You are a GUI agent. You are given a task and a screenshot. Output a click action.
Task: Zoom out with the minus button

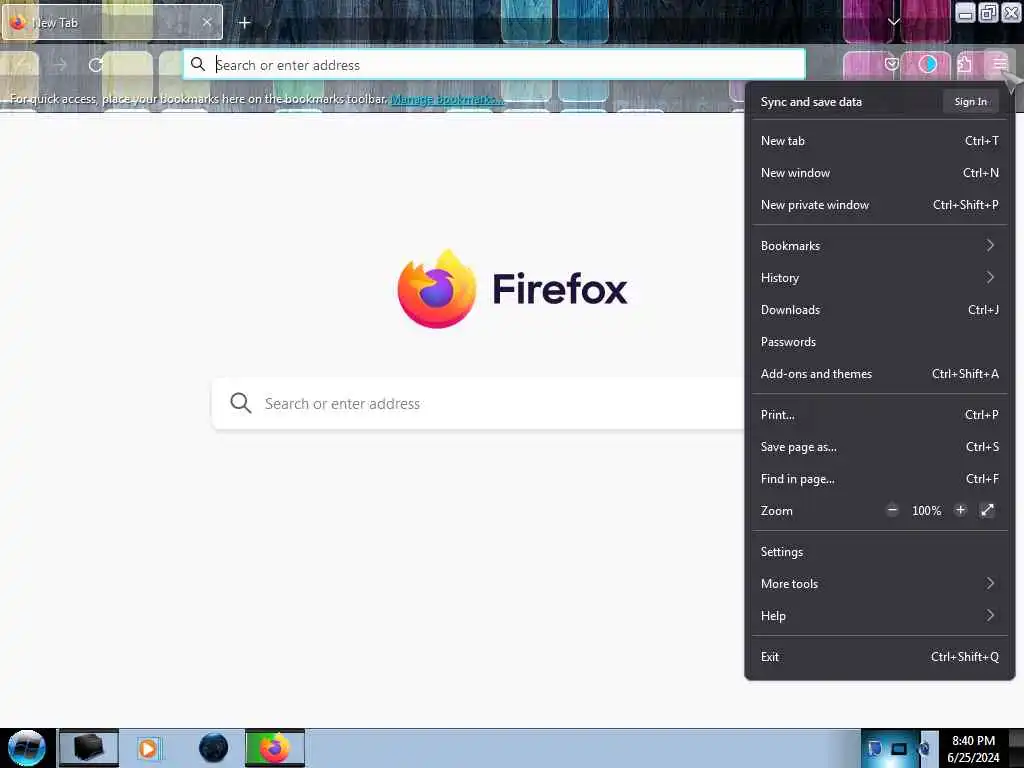(x=892, y=510)
